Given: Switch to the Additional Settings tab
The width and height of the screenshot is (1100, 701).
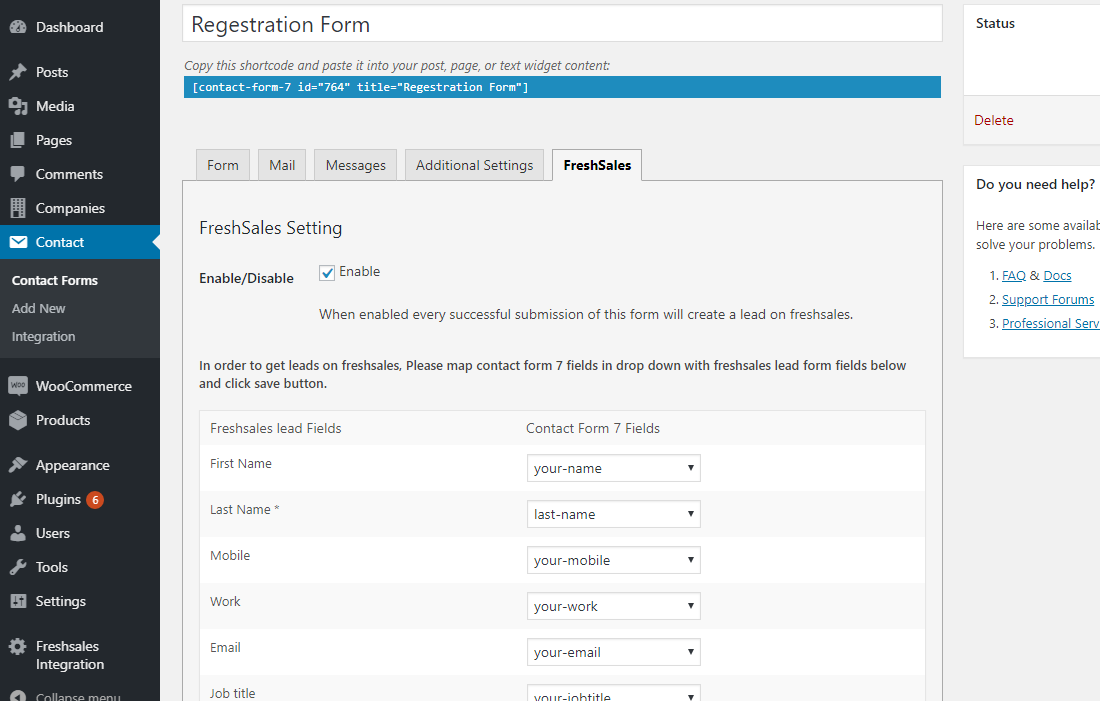Looking at the screenshot, I should pos(474,165).
